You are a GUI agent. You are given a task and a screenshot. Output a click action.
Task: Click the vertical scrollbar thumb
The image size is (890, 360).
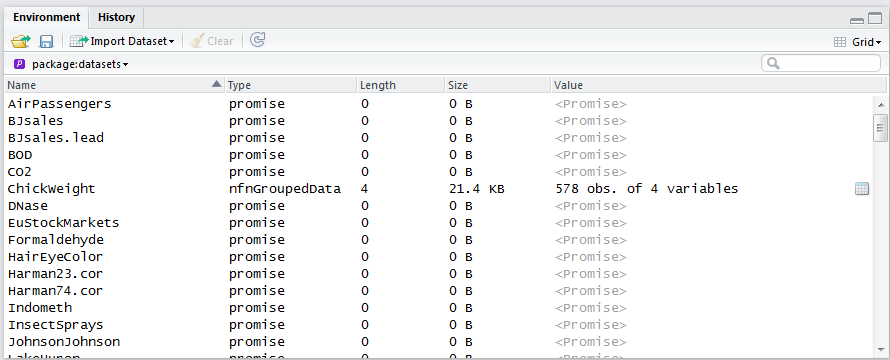tap(880, 128)
